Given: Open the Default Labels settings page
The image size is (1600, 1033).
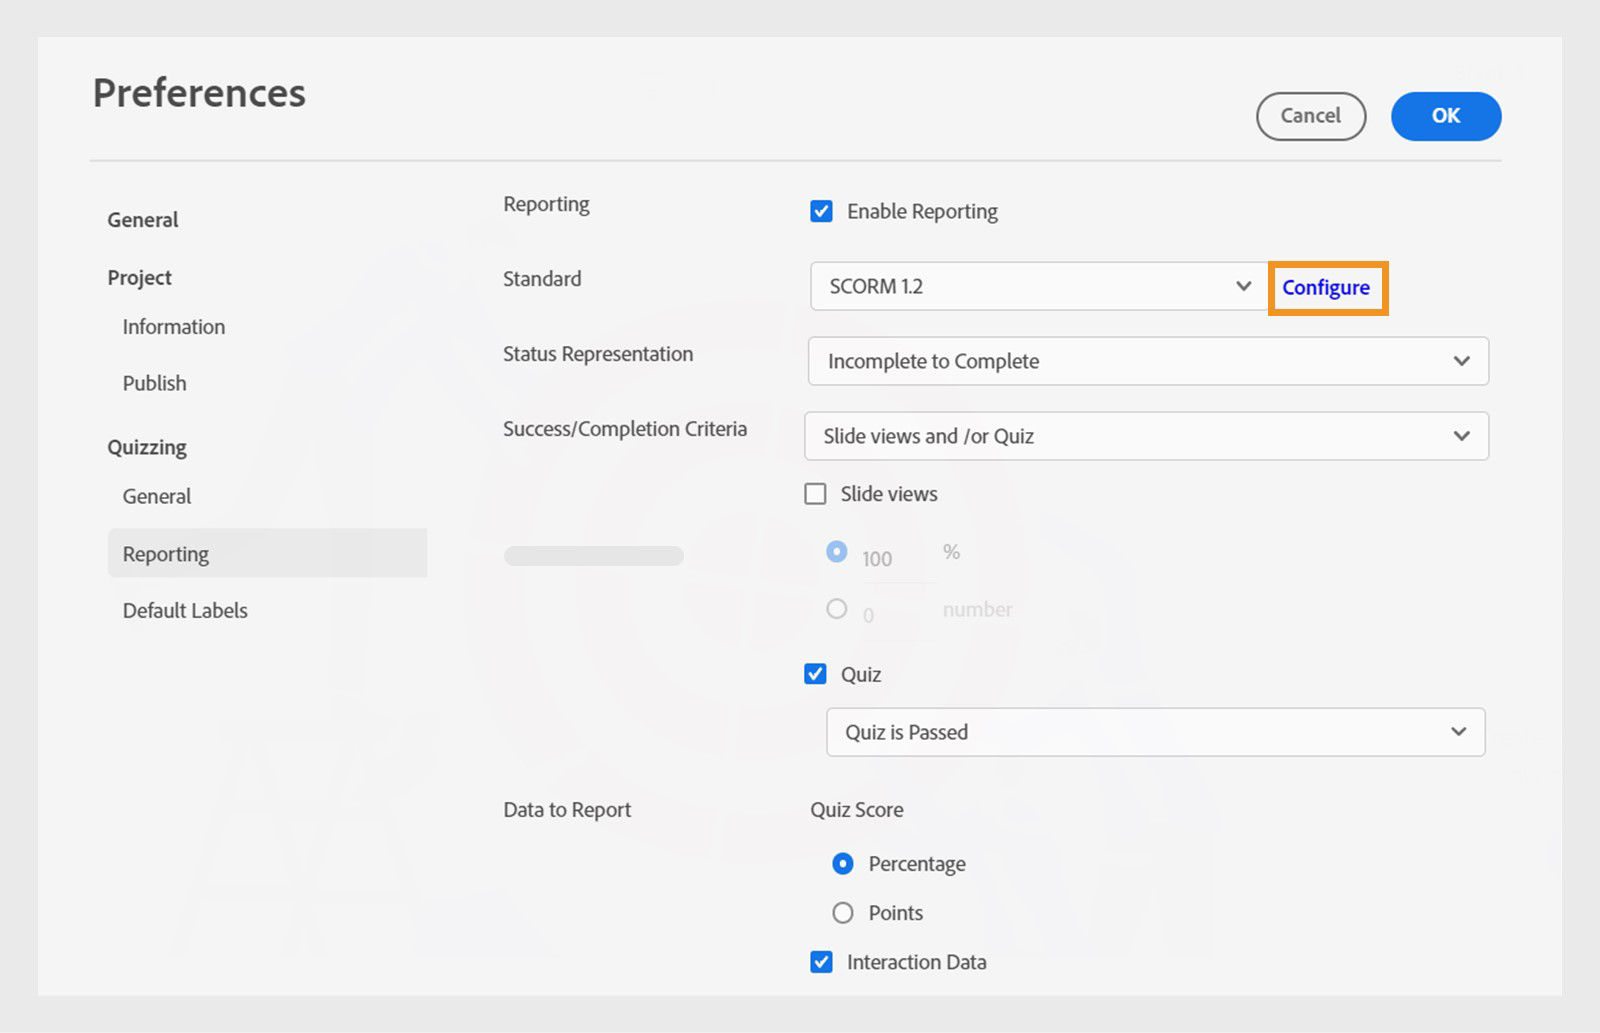Looking at the screenshot, I should [185, 610].
